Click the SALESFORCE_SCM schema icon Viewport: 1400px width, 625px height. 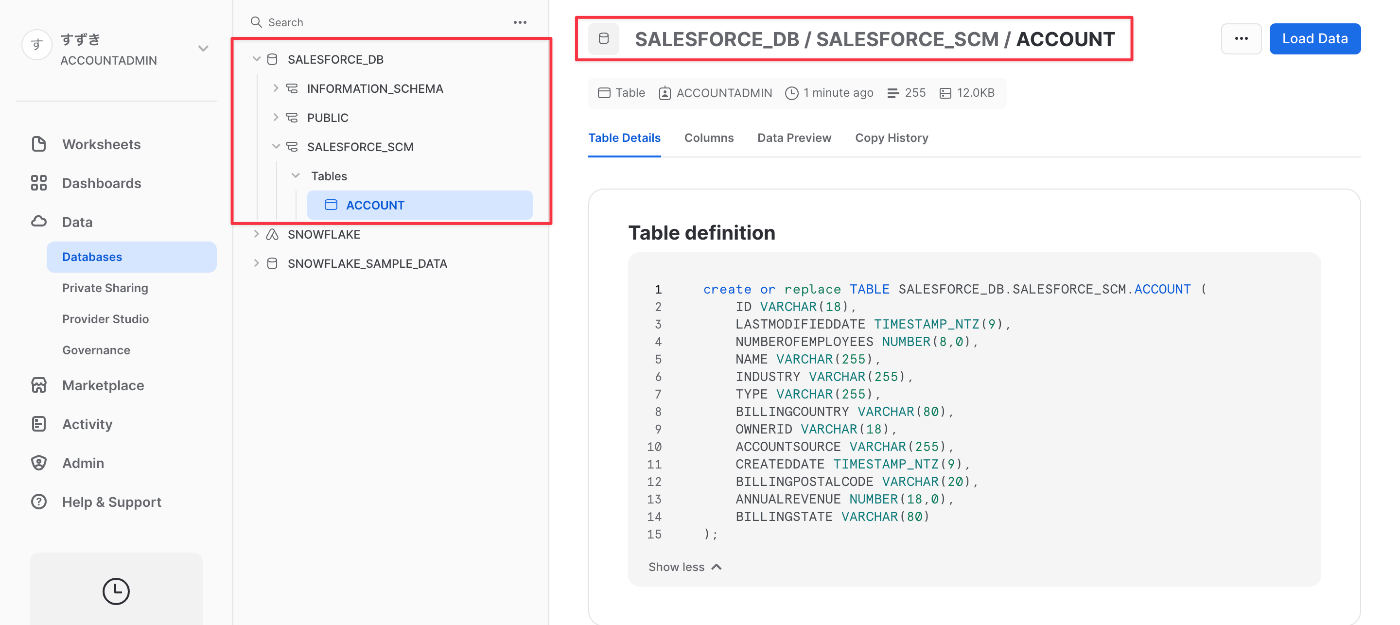(x=292, y=146)
